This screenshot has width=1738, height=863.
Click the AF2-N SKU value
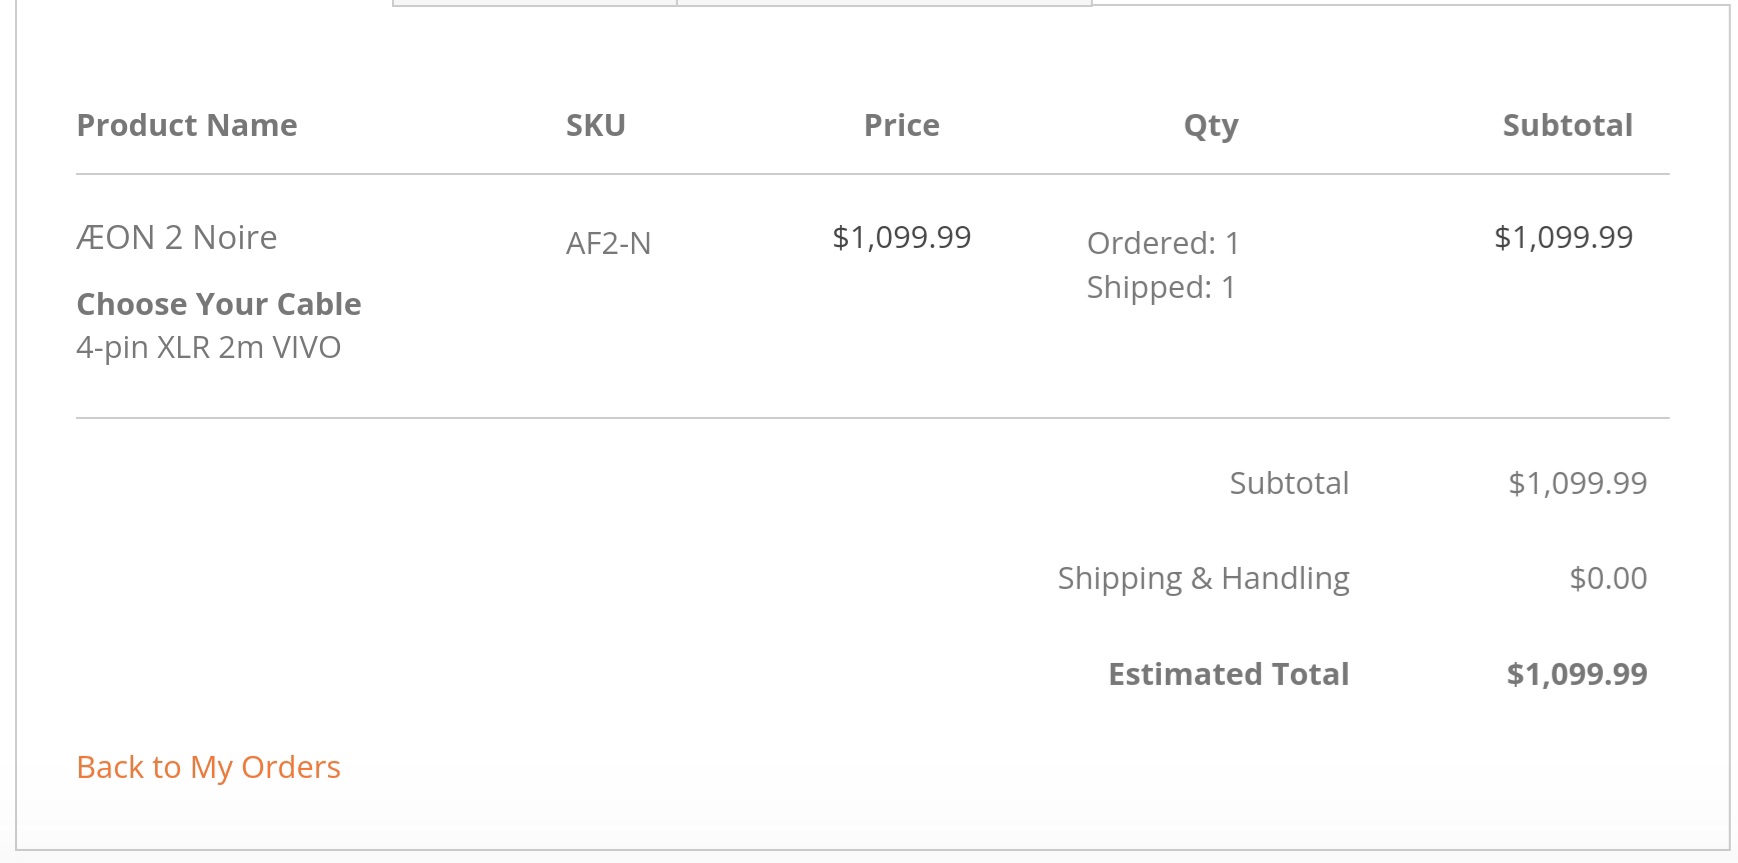pos(608,243)
